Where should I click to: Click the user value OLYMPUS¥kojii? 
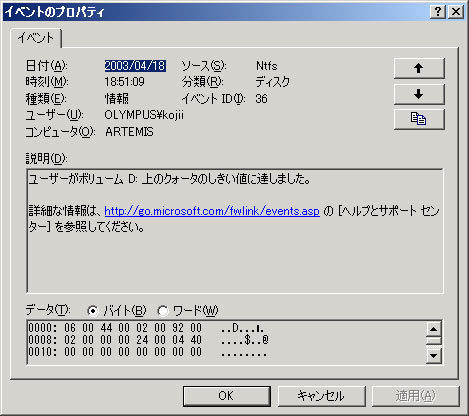(x=144, y=115)
